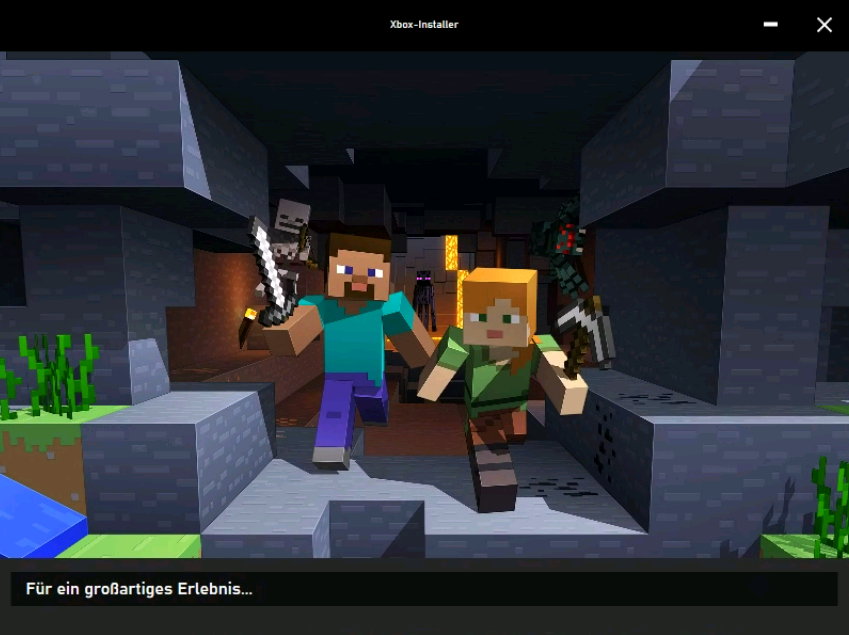Click the 'Für ein großartiges Erlebnis...' status text
849x635 pixels.
click(139, 589)
